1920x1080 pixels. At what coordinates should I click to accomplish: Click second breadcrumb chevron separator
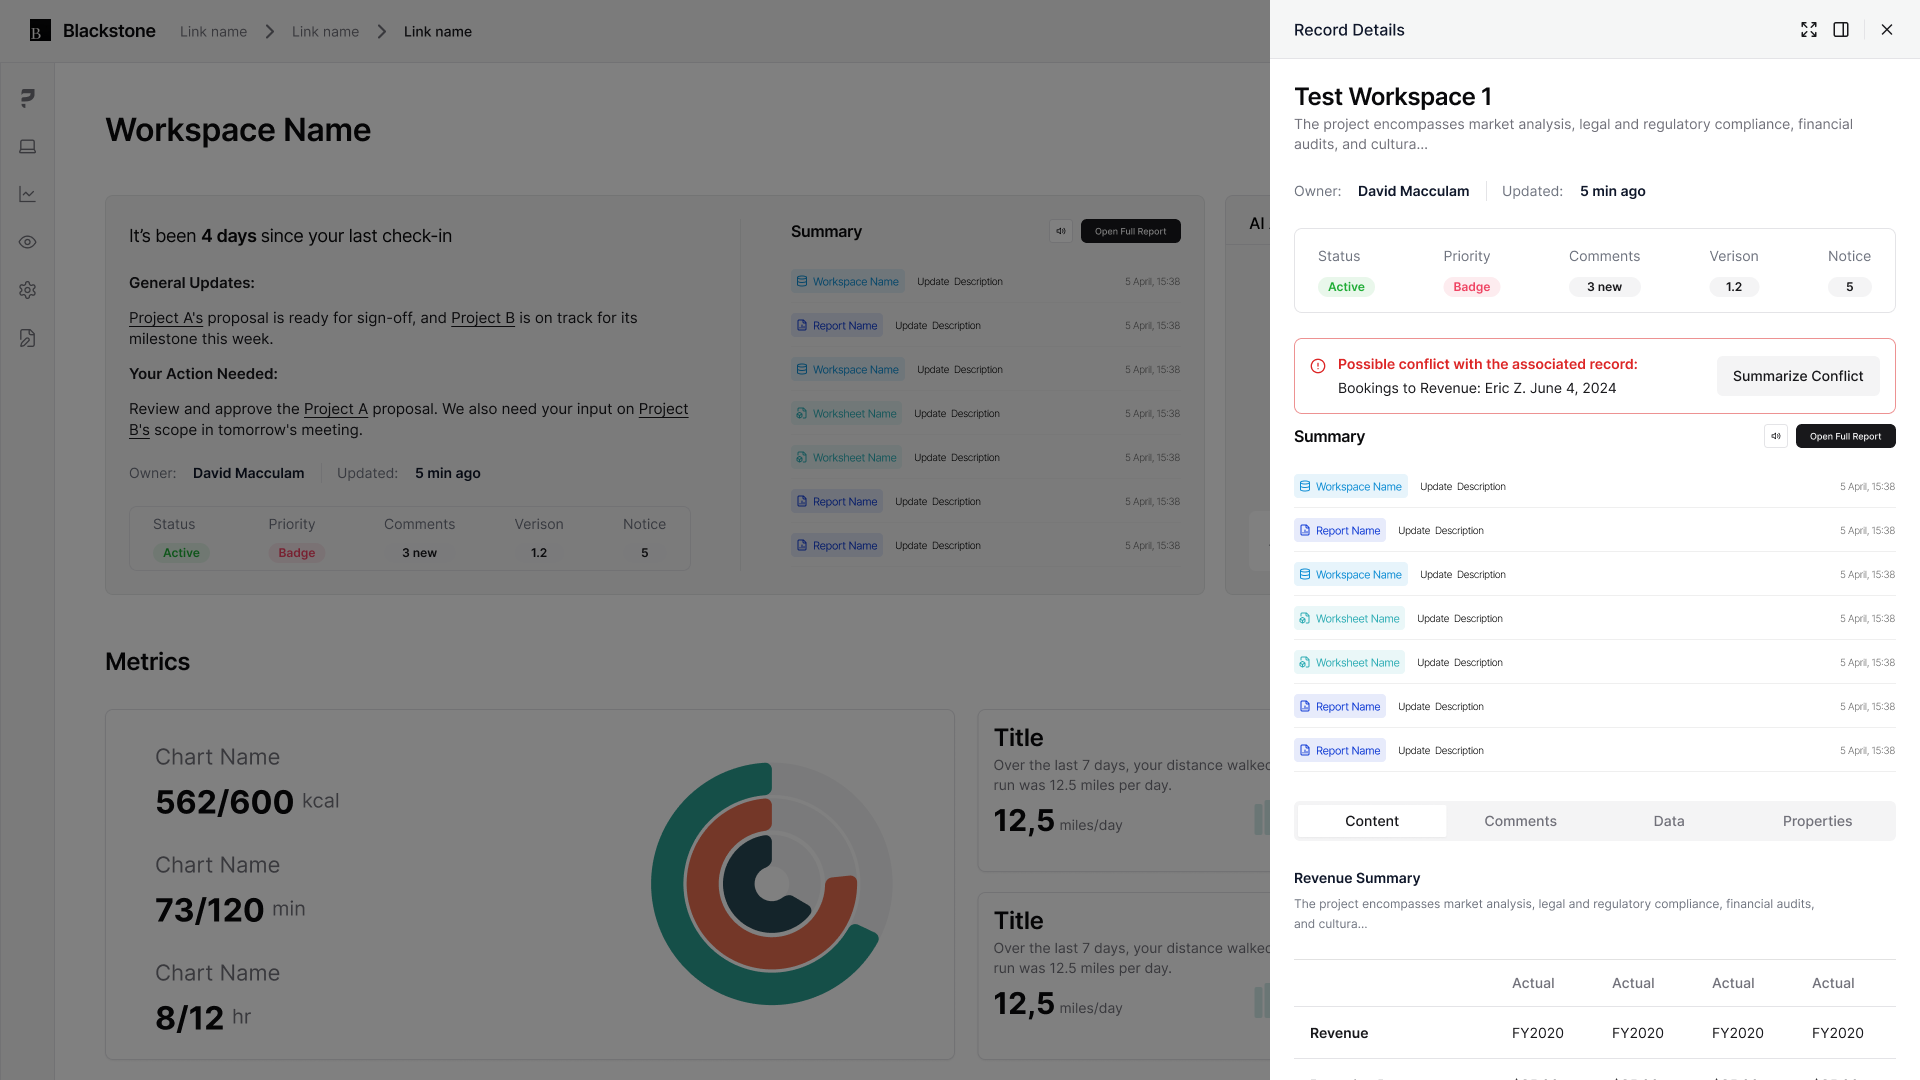click(x=382, y=32)
